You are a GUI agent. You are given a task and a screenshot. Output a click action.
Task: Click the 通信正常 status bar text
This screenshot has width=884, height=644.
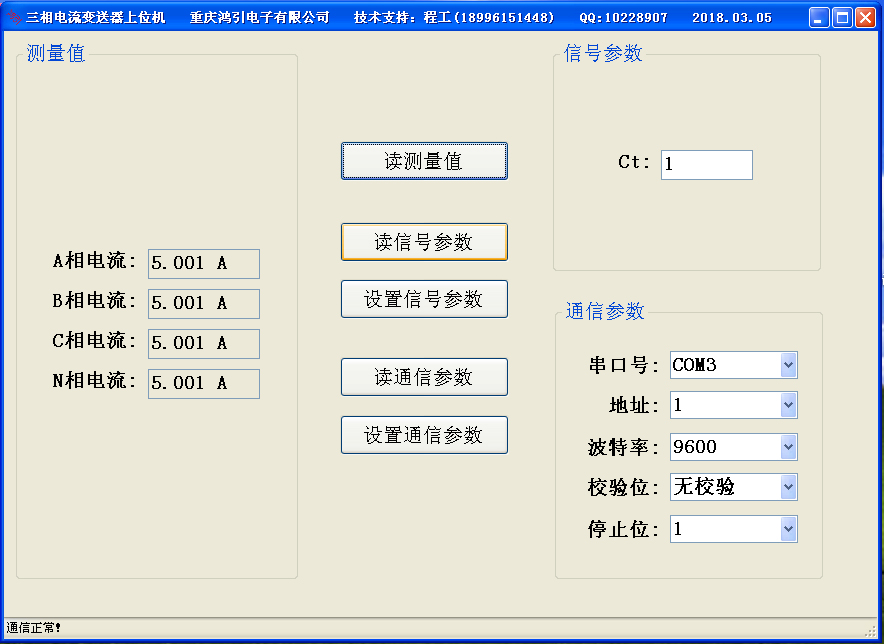tap(33, 627)
